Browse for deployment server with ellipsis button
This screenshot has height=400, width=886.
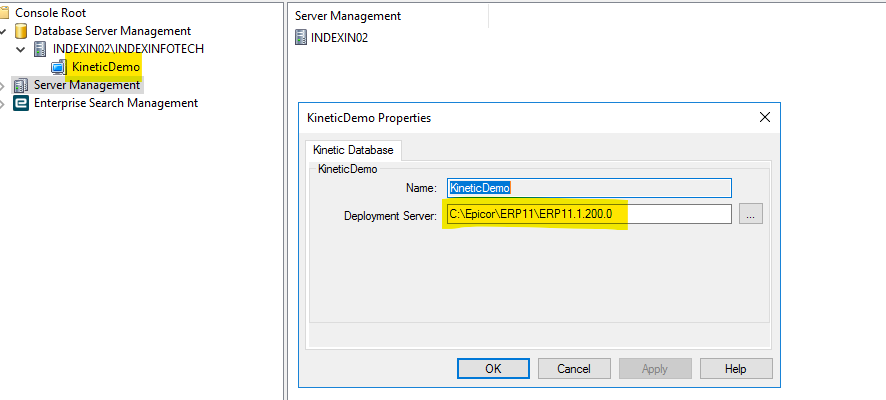pos(751,214)
